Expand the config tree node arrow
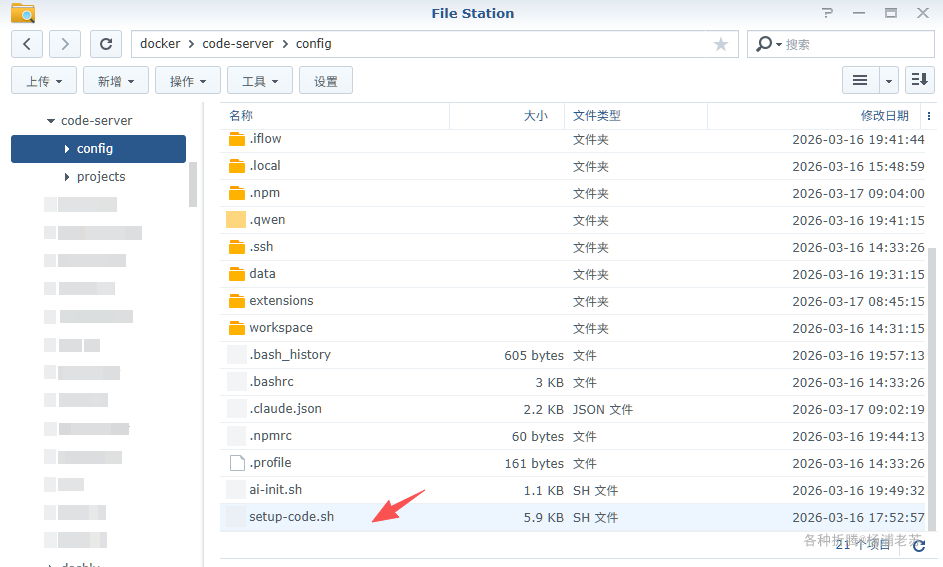Screen dimensions: 943x567 [x=67, y=149]
